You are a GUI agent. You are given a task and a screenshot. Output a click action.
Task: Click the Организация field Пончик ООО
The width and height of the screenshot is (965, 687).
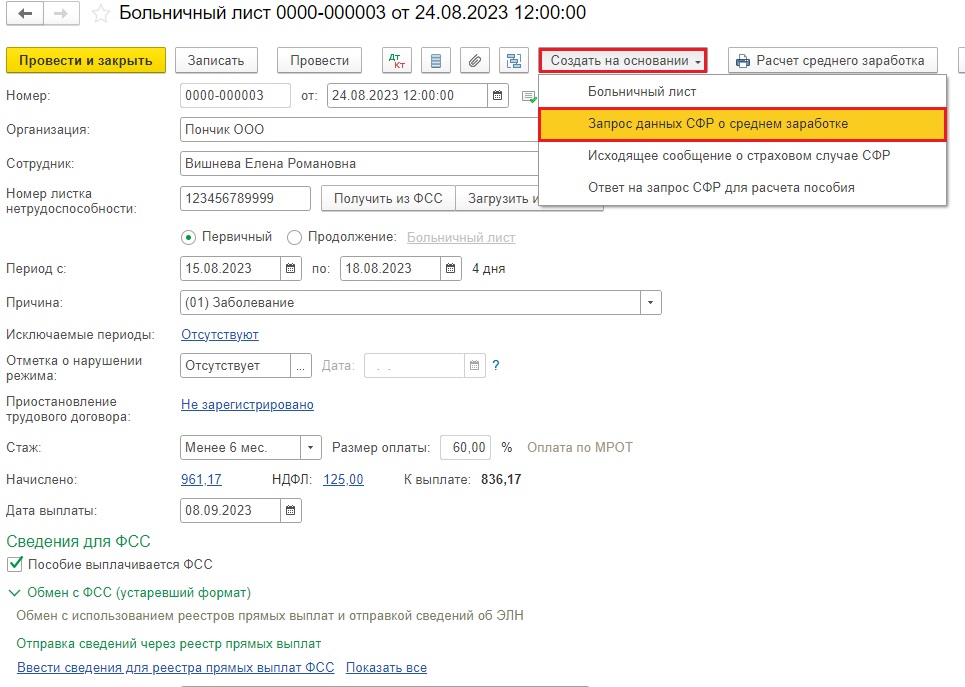click(x=359, y=130)
